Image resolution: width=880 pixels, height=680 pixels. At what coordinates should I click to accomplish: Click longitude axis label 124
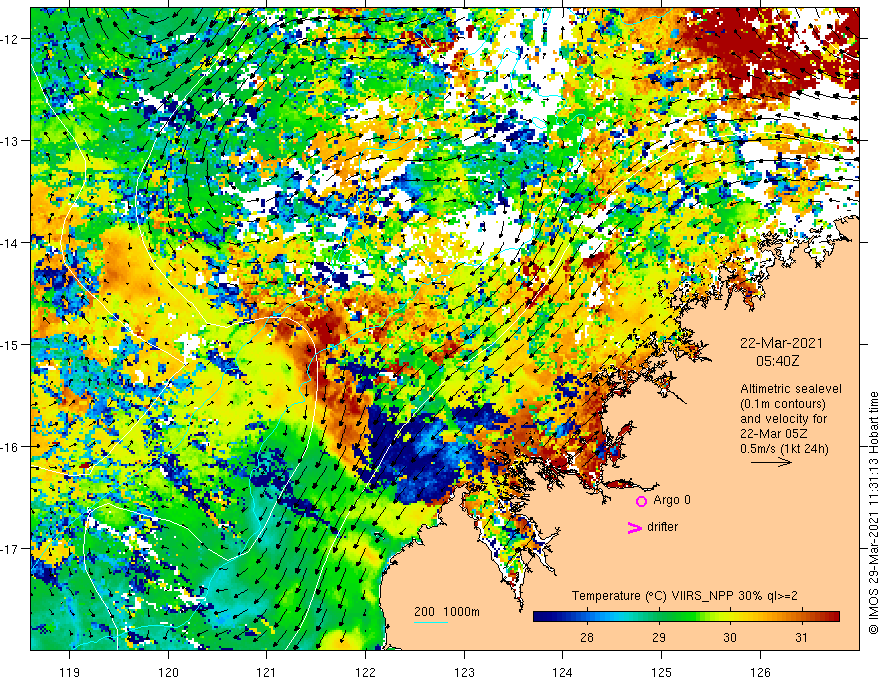coord(562,672)
